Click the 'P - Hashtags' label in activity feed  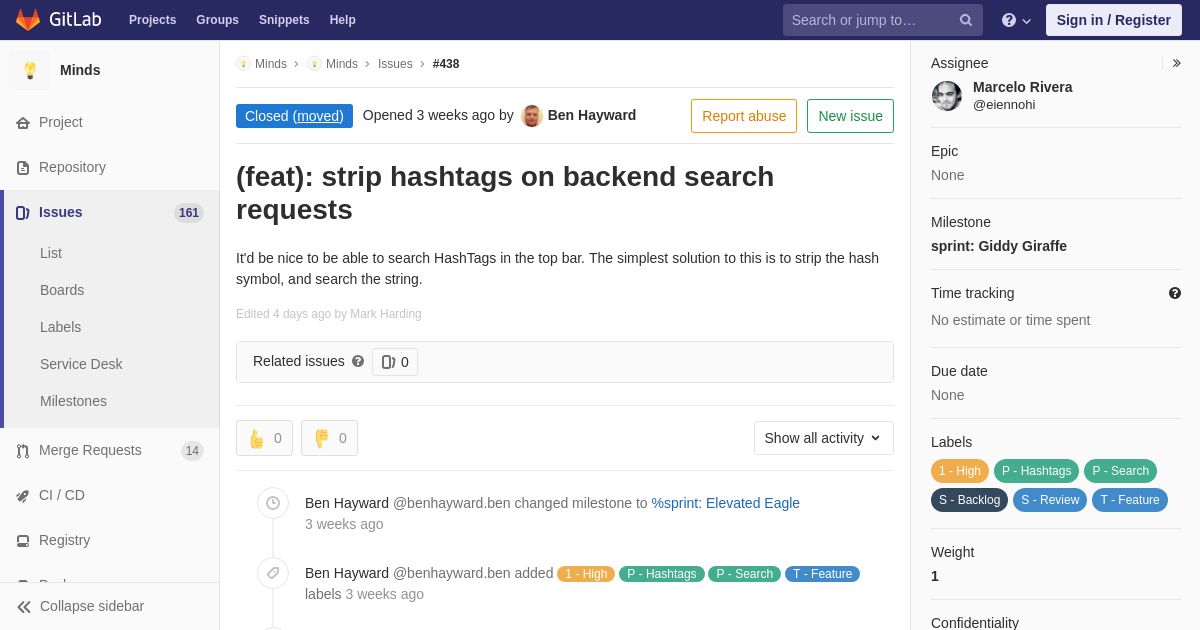coord(662,574)
